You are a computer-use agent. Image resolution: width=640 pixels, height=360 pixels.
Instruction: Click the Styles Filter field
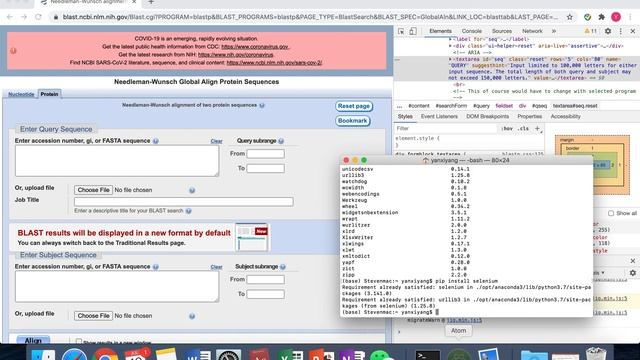click(x=446, y=129)
